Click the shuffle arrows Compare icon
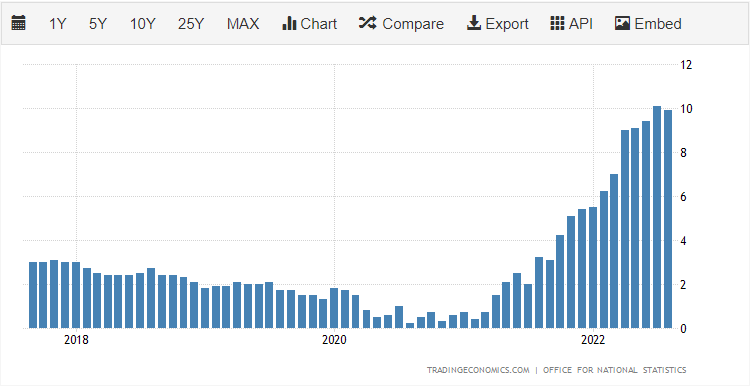Viewport: 751px width, 389px height. coord(368,23)
